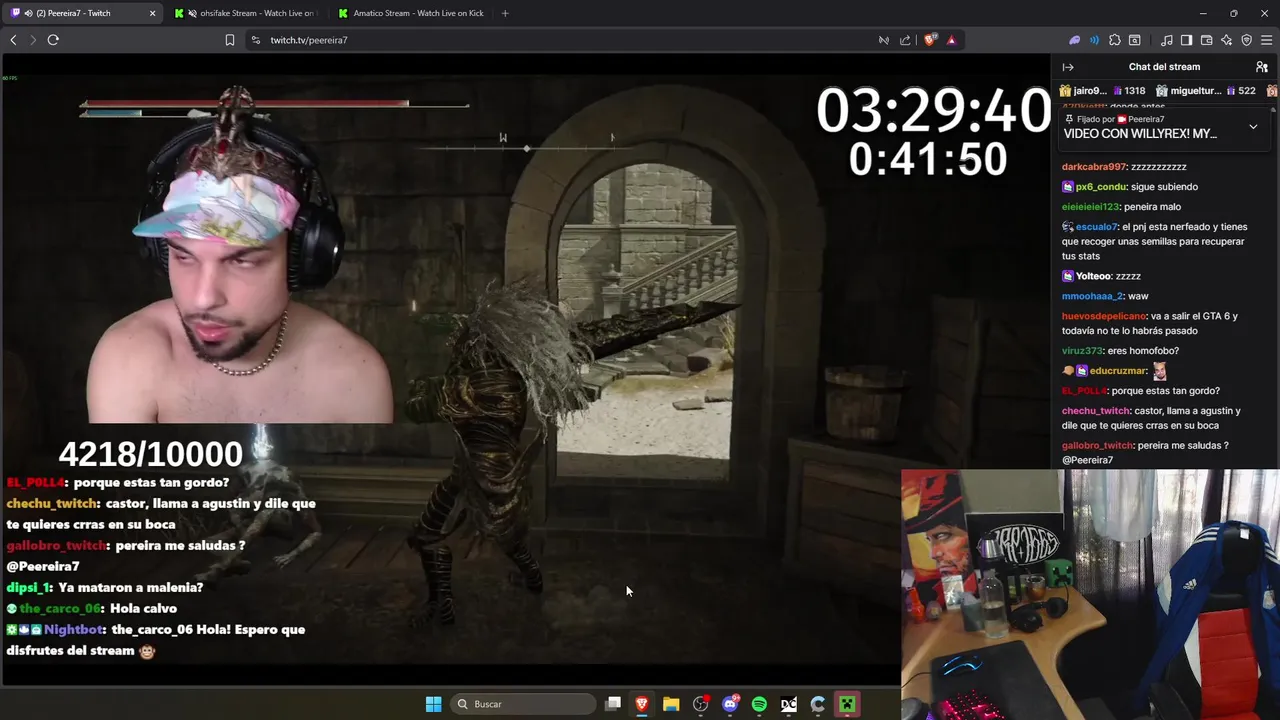Screen dimensions: 1280x720
Task: Expand the pinned message chevron
Action: (x=1253, y=127)
